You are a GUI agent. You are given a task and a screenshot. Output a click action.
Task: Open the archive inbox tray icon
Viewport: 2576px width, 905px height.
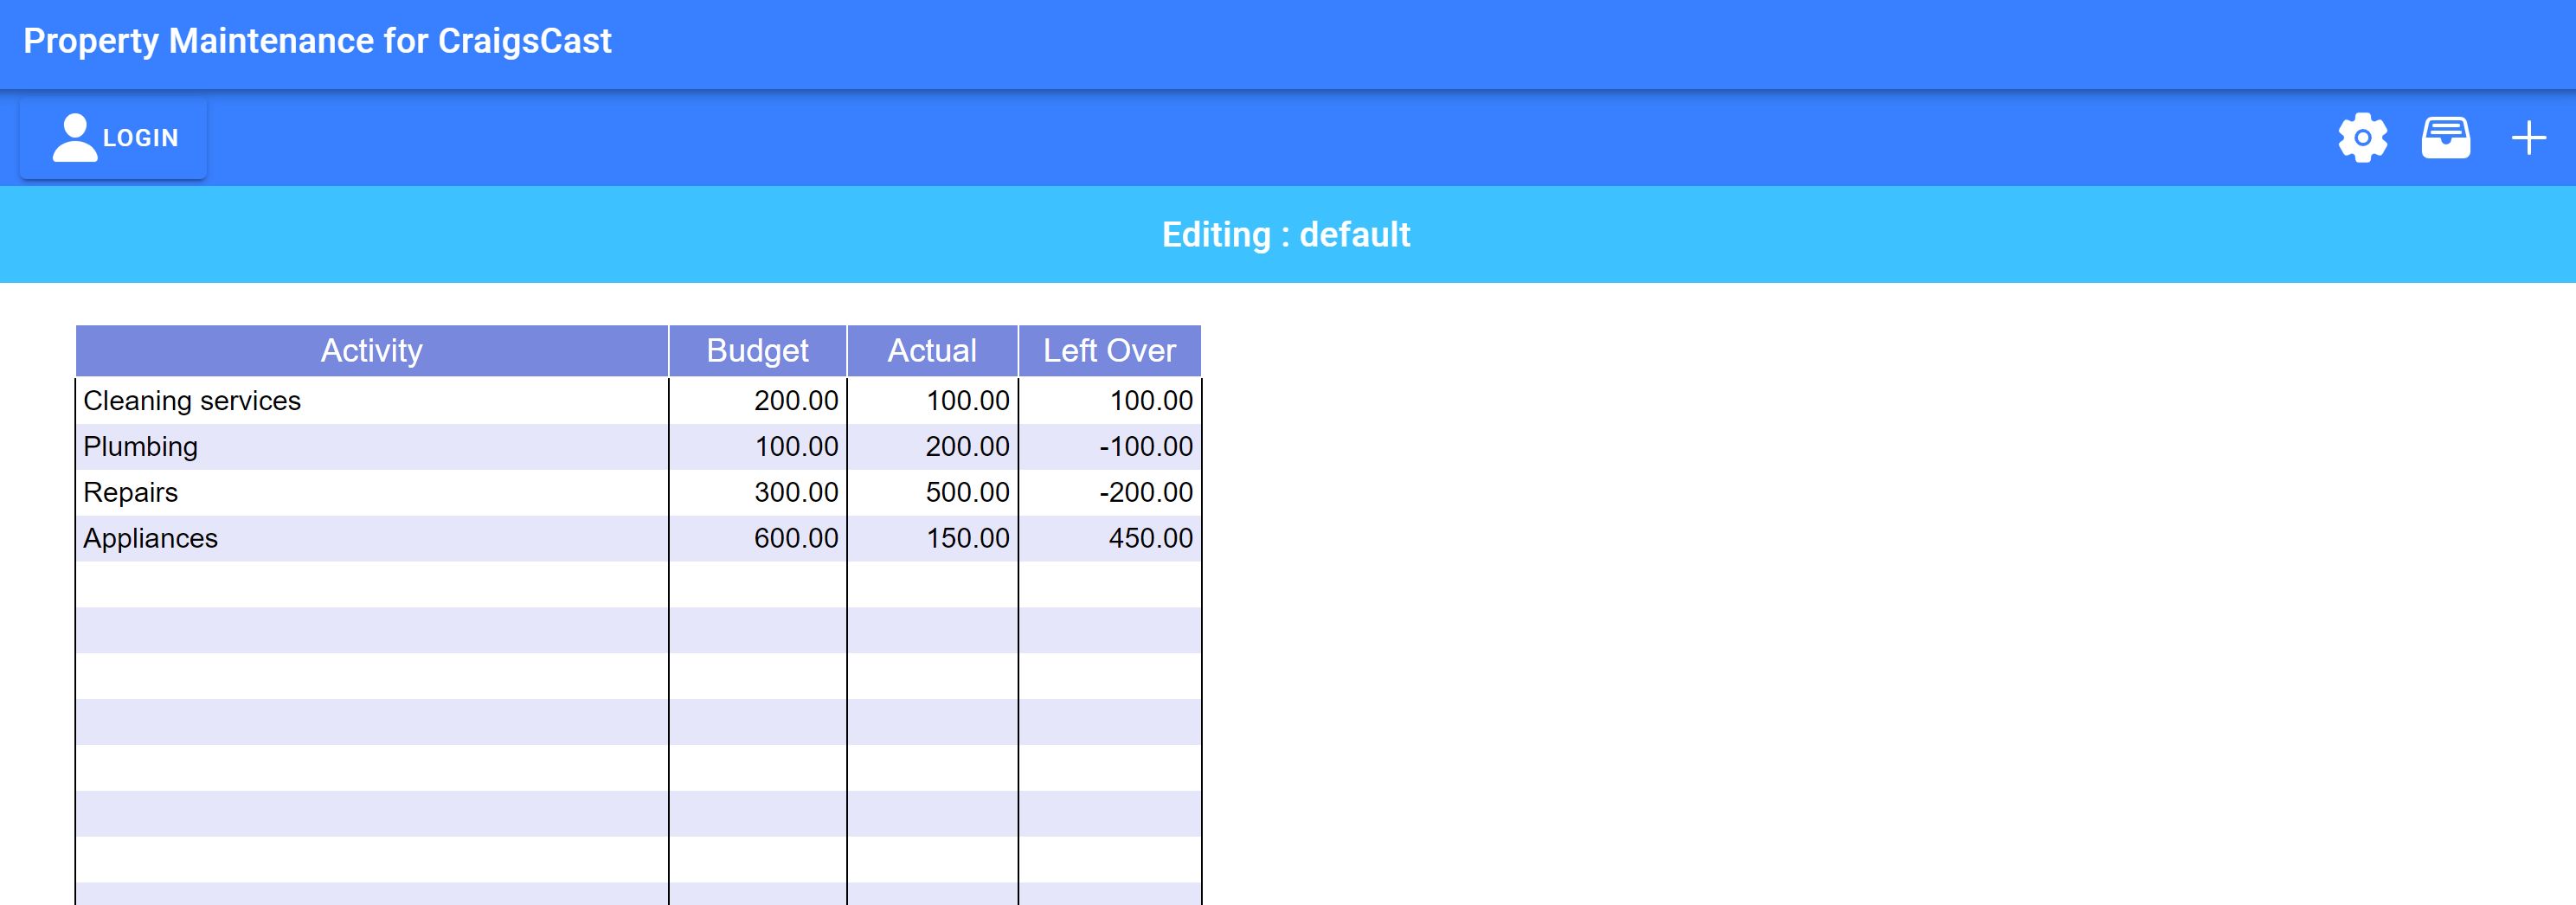click(2445, 138)
